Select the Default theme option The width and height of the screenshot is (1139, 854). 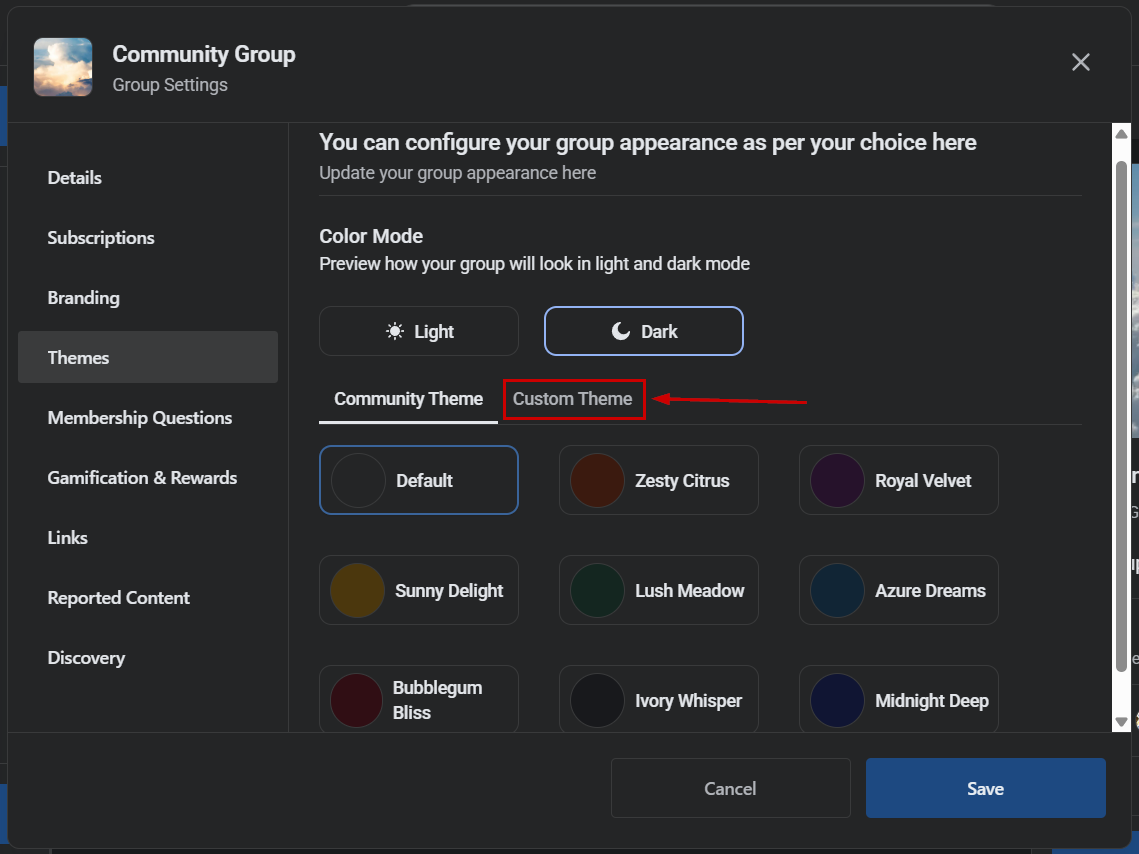[419, 480]
